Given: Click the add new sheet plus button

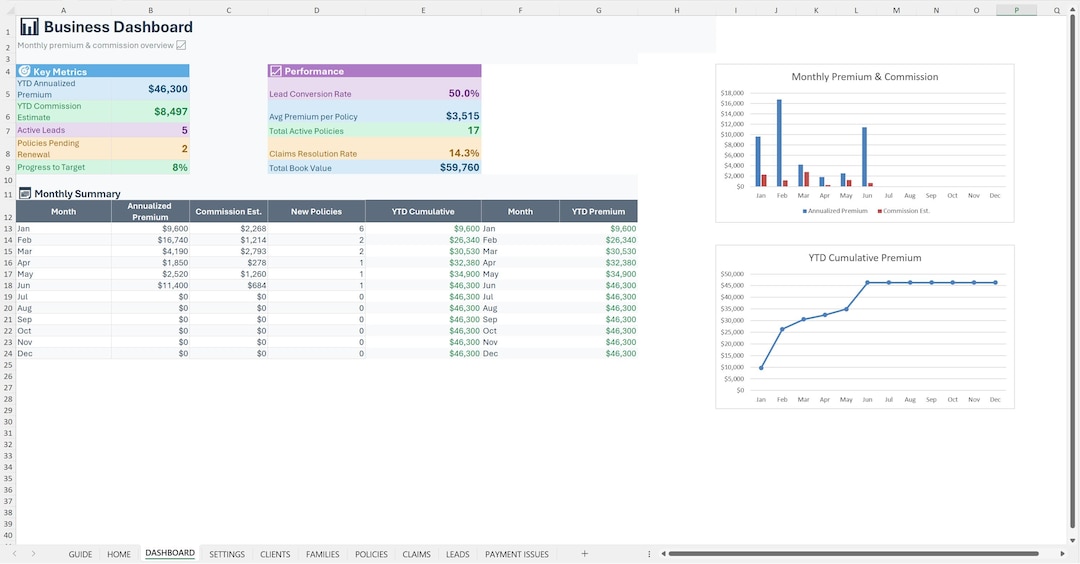Looking at the screenshot, I should click(584, 554).
